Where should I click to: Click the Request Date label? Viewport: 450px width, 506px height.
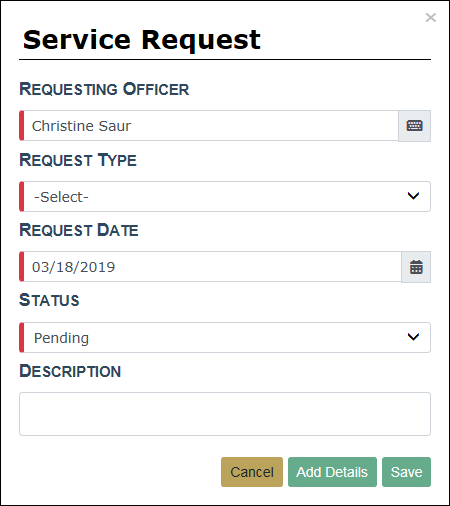tap(79, 230)
